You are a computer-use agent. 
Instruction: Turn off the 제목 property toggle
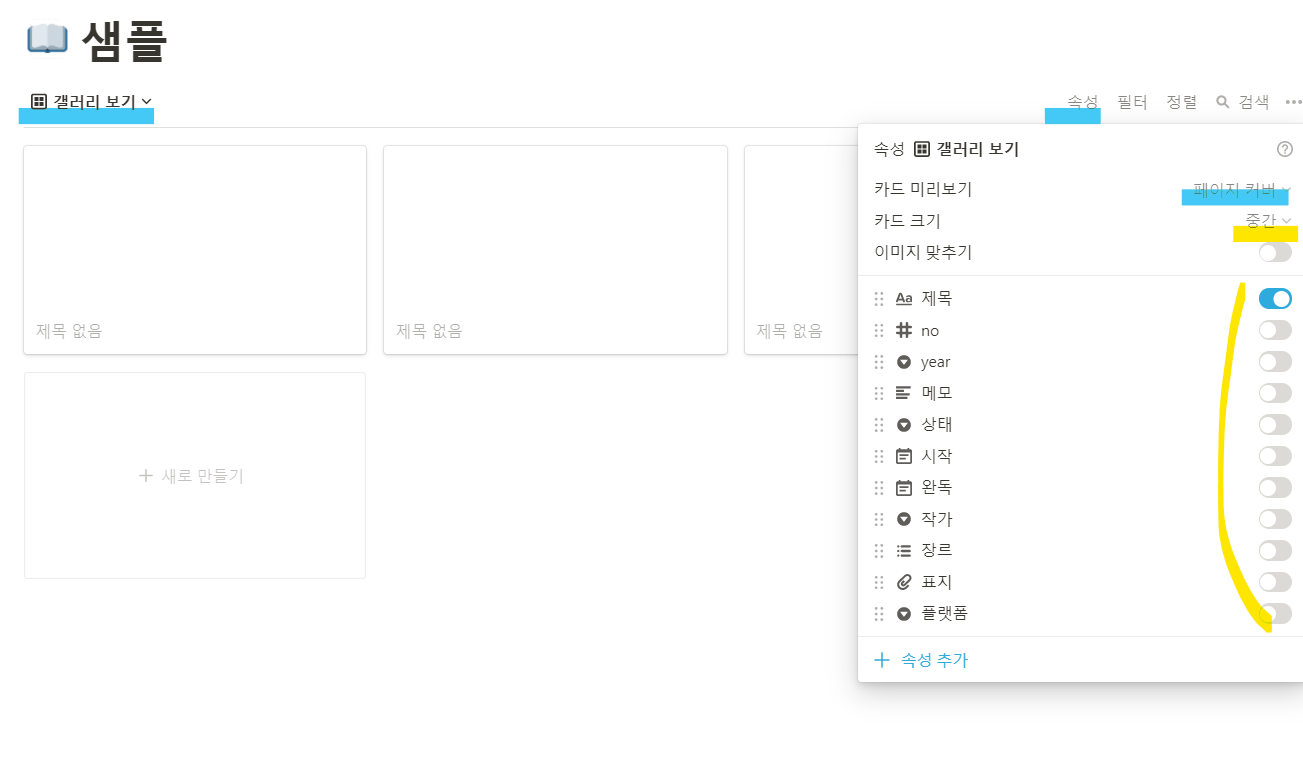[x=1275, y=298]
